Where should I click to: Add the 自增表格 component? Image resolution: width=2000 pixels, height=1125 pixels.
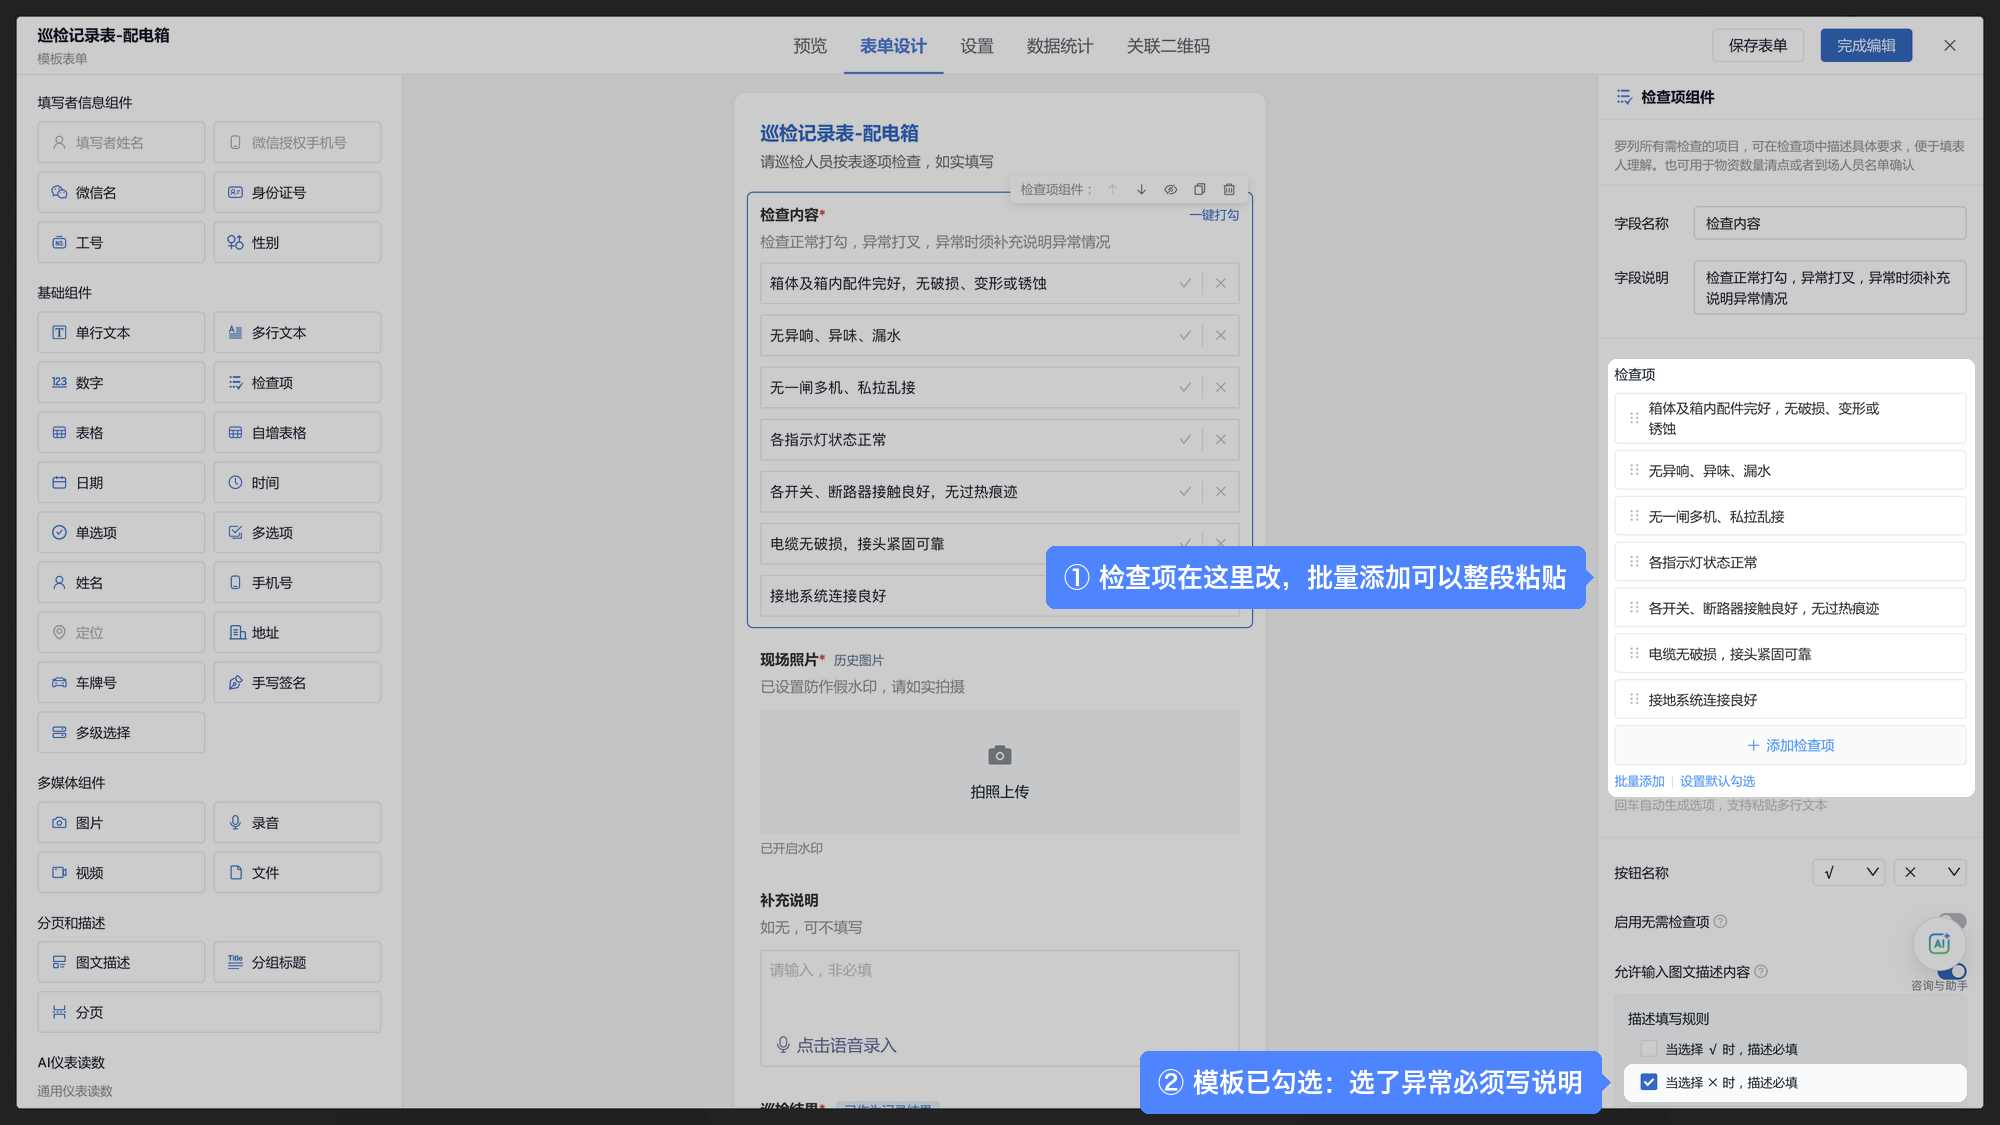297,433
